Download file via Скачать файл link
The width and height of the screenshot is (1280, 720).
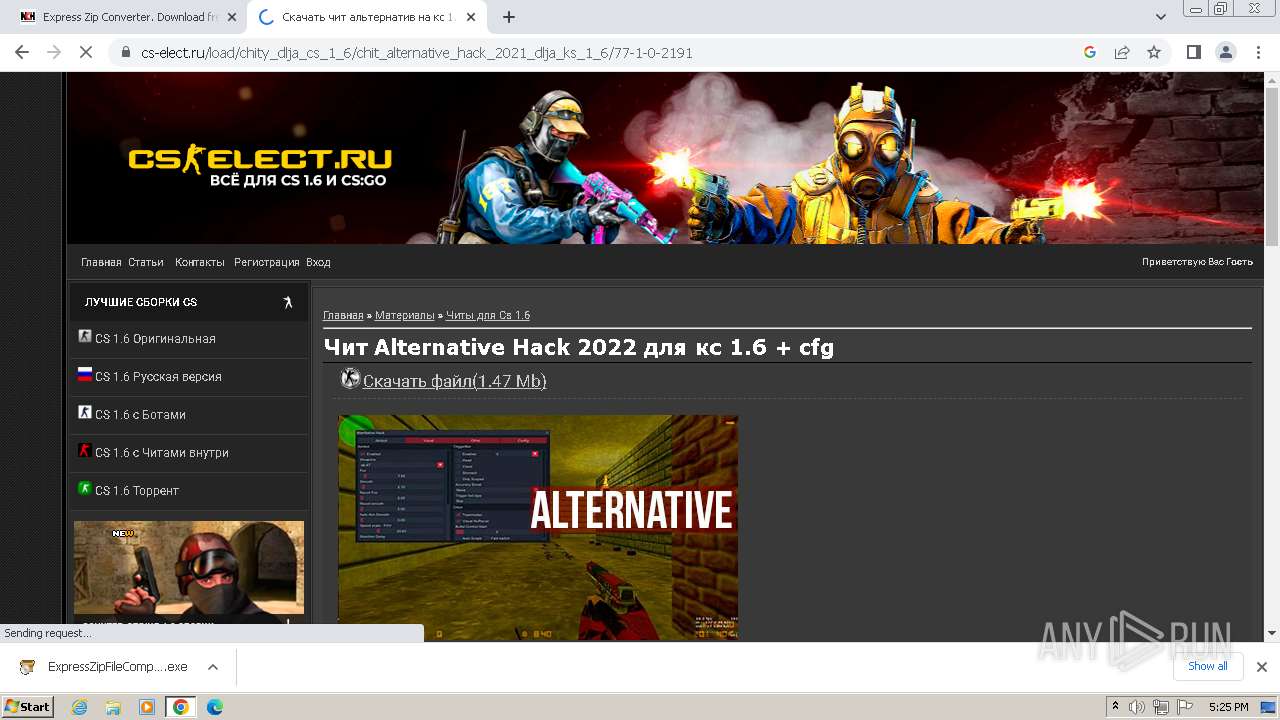click(x=454, y=381)
